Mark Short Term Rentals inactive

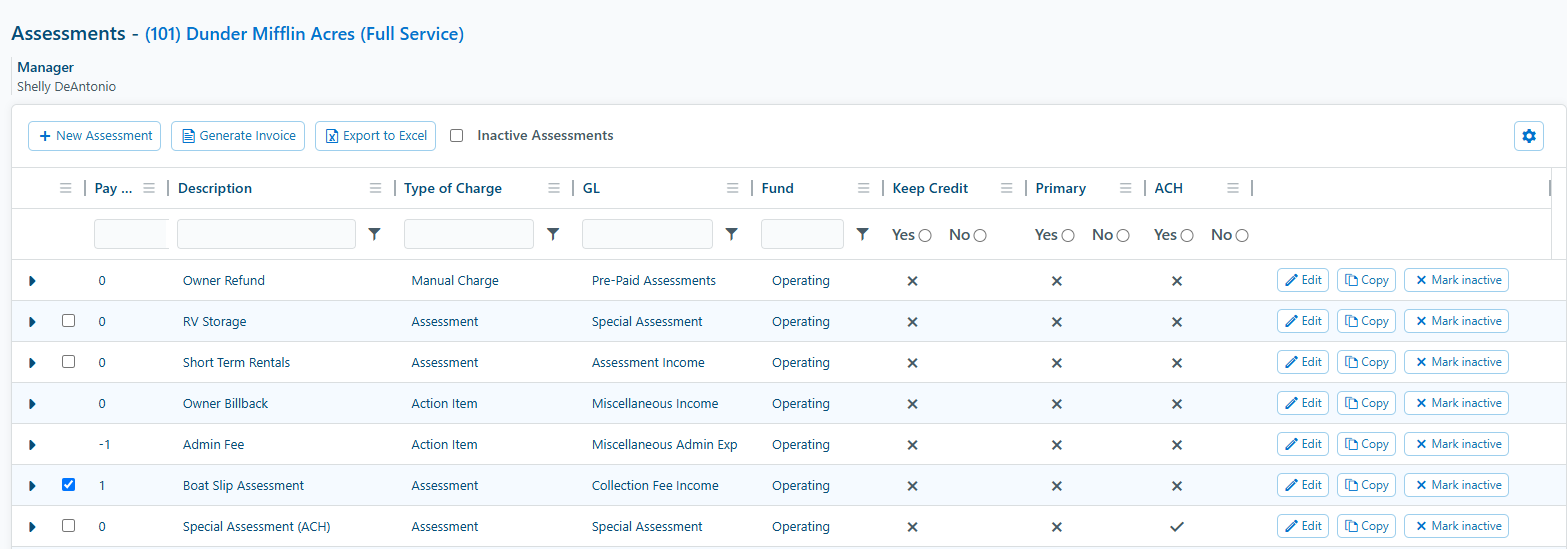point(1457,362)
